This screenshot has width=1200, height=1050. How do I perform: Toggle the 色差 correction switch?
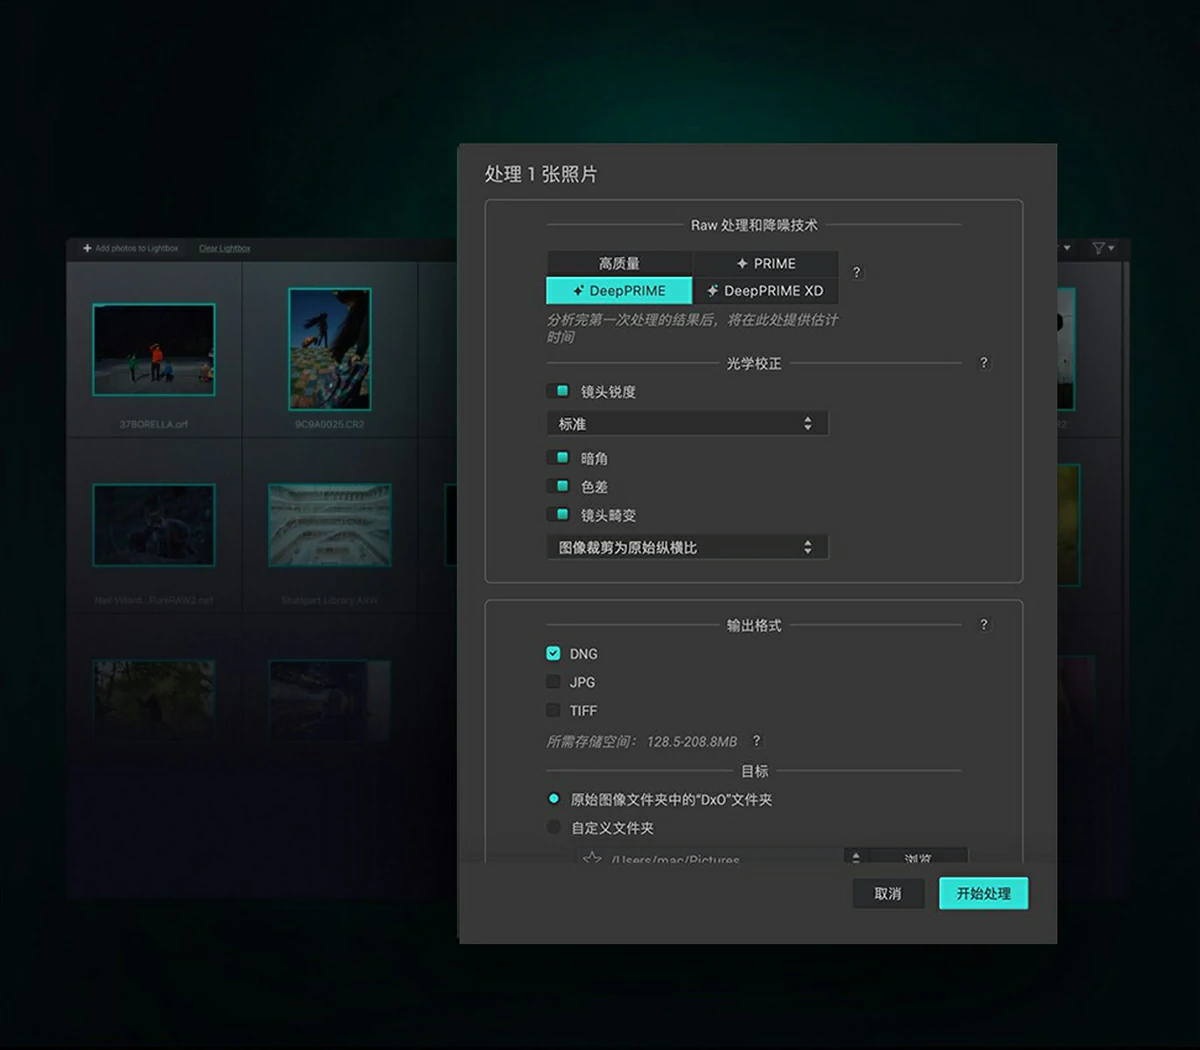[558, 486]
